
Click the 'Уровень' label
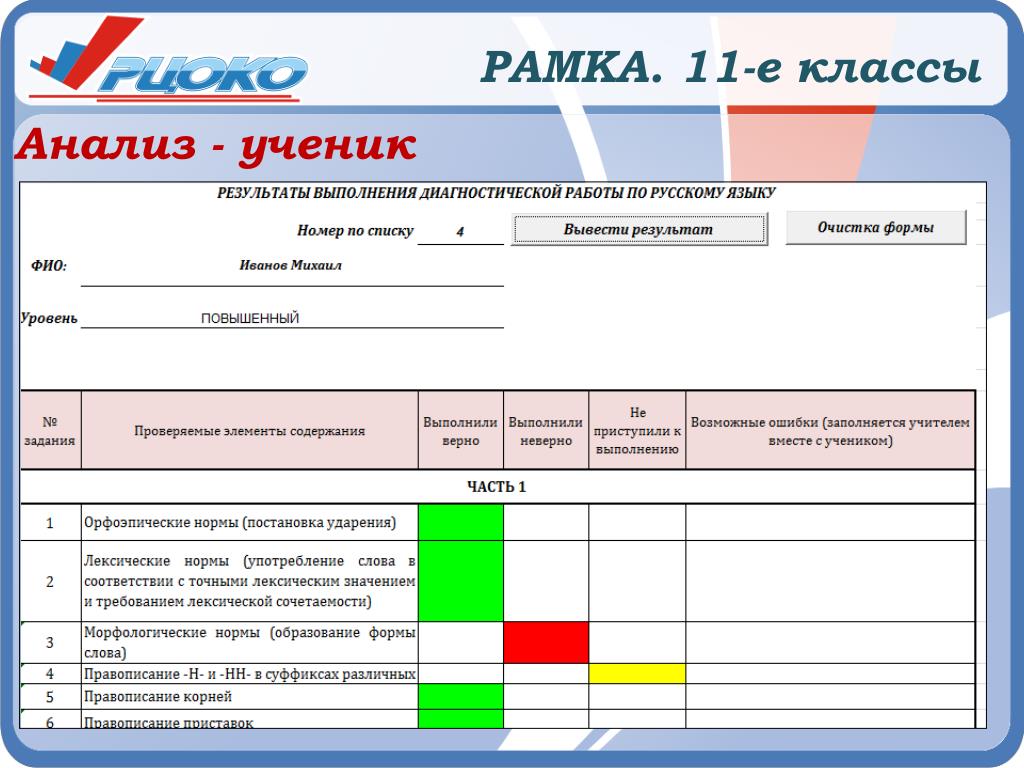pyautogui.click(x=49, y=318)
